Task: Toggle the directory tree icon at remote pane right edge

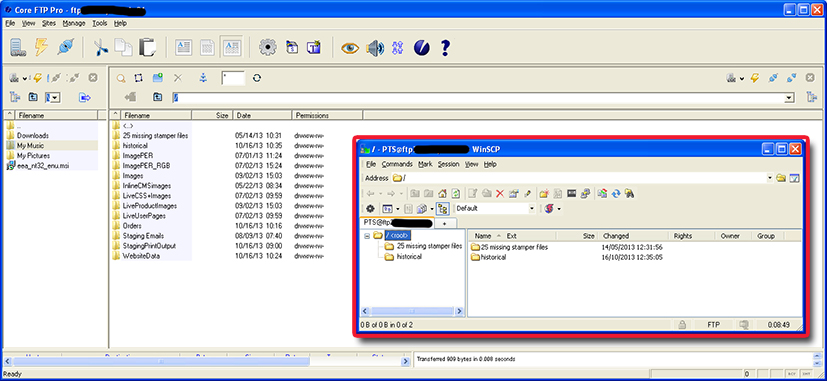Action: (x=812, y=97)
